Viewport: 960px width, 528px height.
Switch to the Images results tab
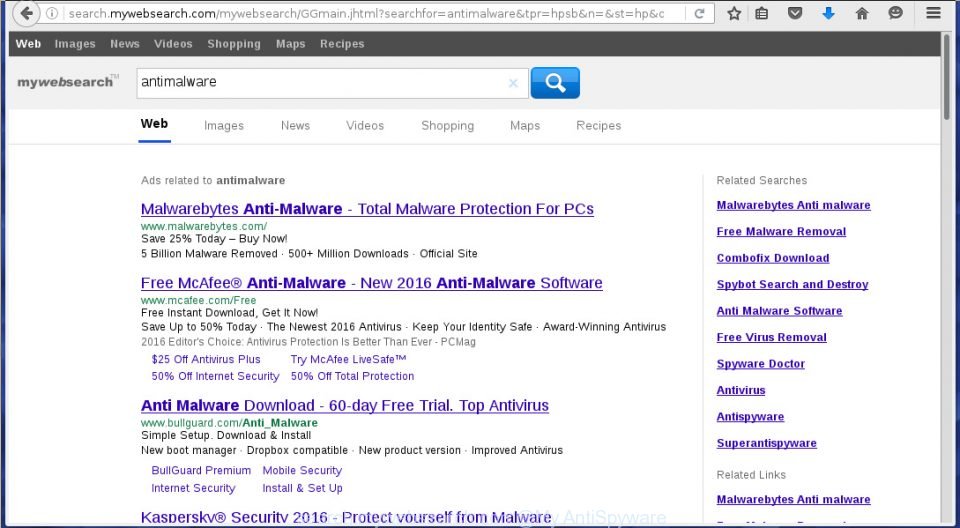tap(223, 126)
